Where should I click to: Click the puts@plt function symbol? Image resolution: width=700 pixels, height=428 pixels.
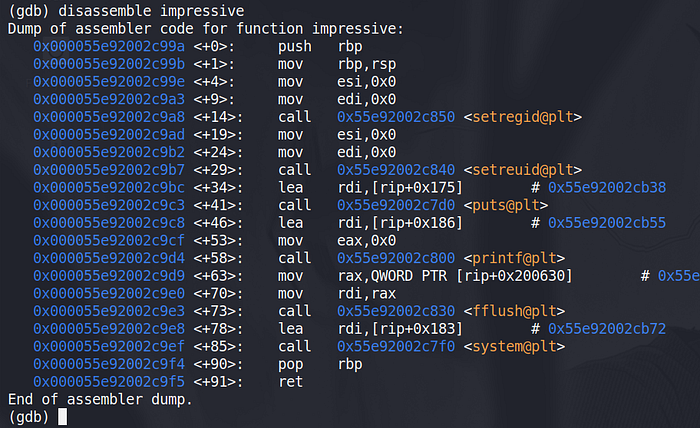[507, 205]
